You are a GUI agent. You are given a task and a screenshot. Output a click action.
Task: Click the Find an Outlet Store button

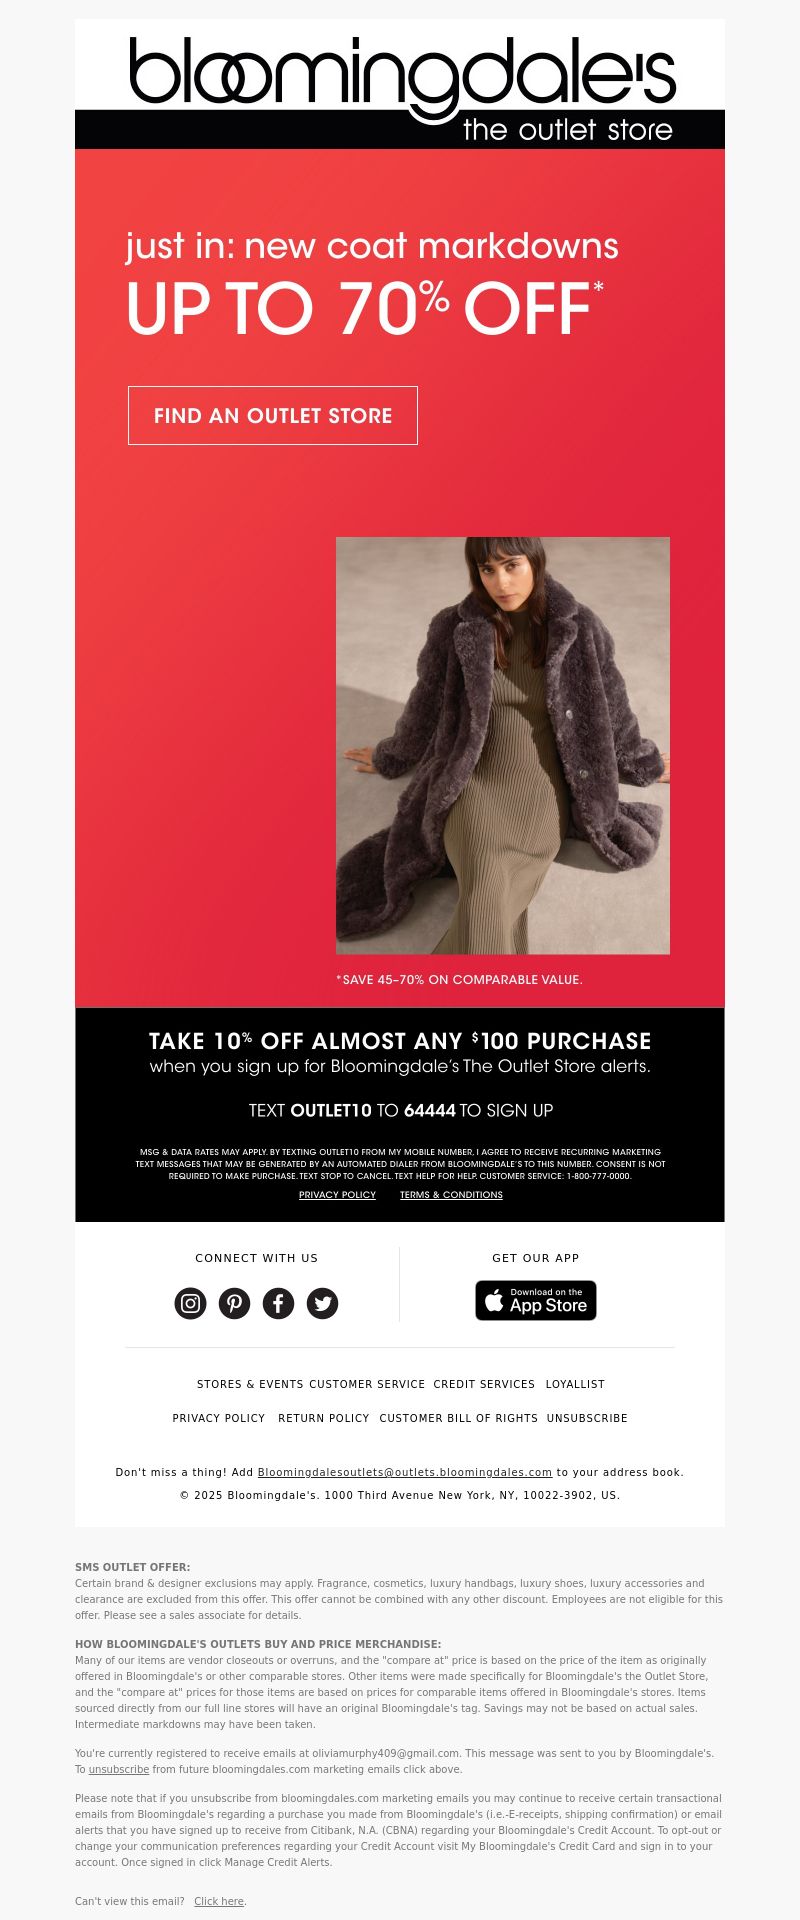click(x=273, y=415)
